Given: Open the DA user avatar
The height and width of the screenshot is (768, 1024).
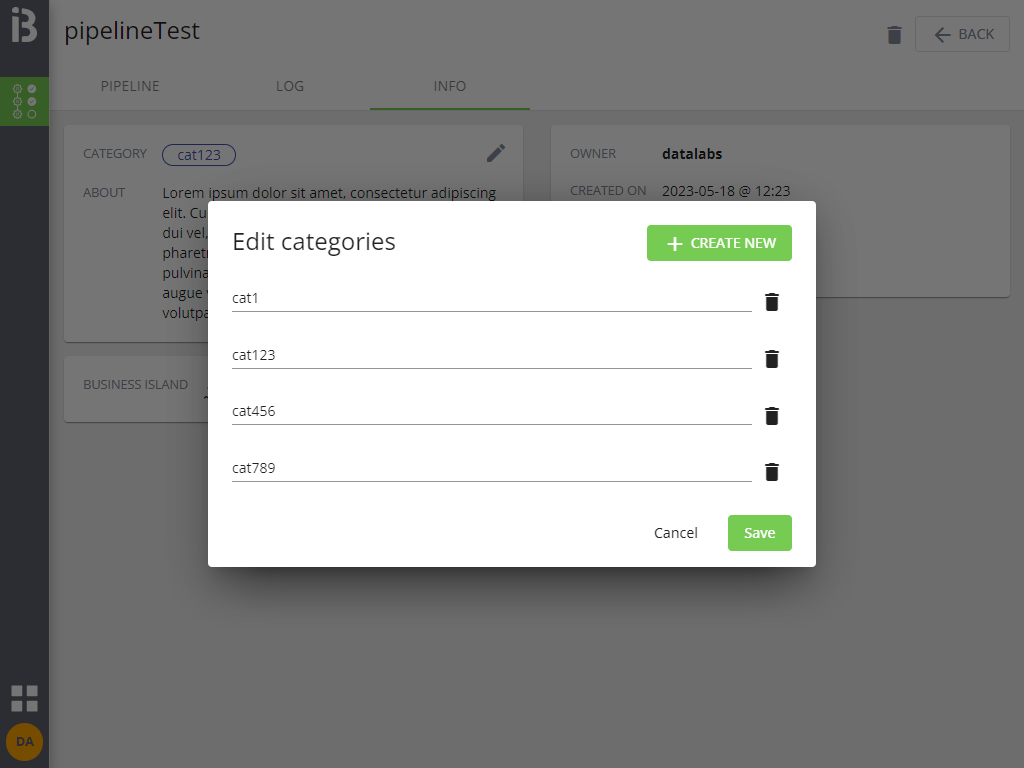Looking at the screenshot, I should tap(24, 741).
